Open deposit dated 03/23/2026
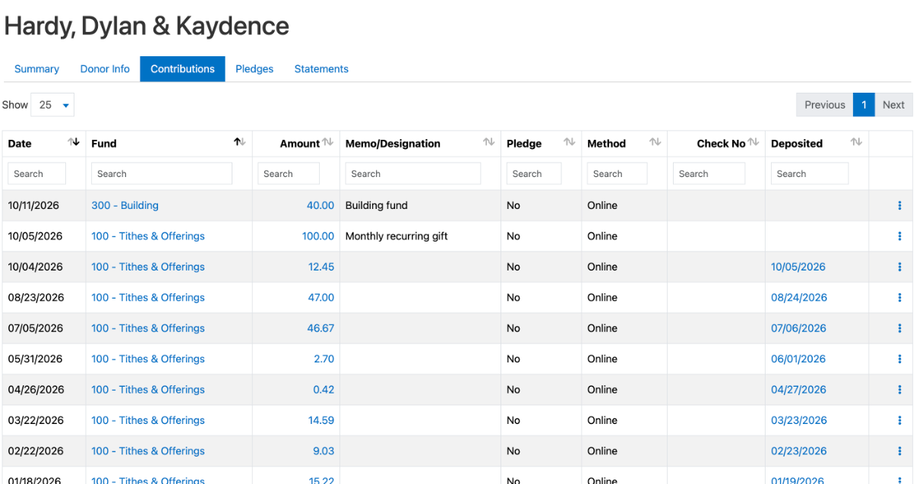This screenshot has width=919, height=484. click(799, 420)
